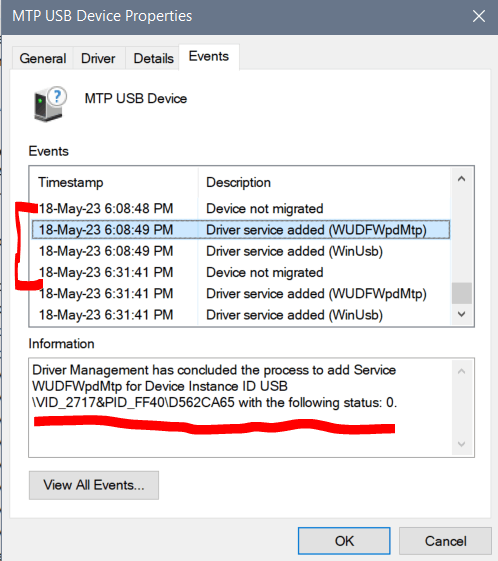Screen dimensions: 498x561
Task: Select the 6:08:48 PM Device not migrated event
Action: pos(241,209)
